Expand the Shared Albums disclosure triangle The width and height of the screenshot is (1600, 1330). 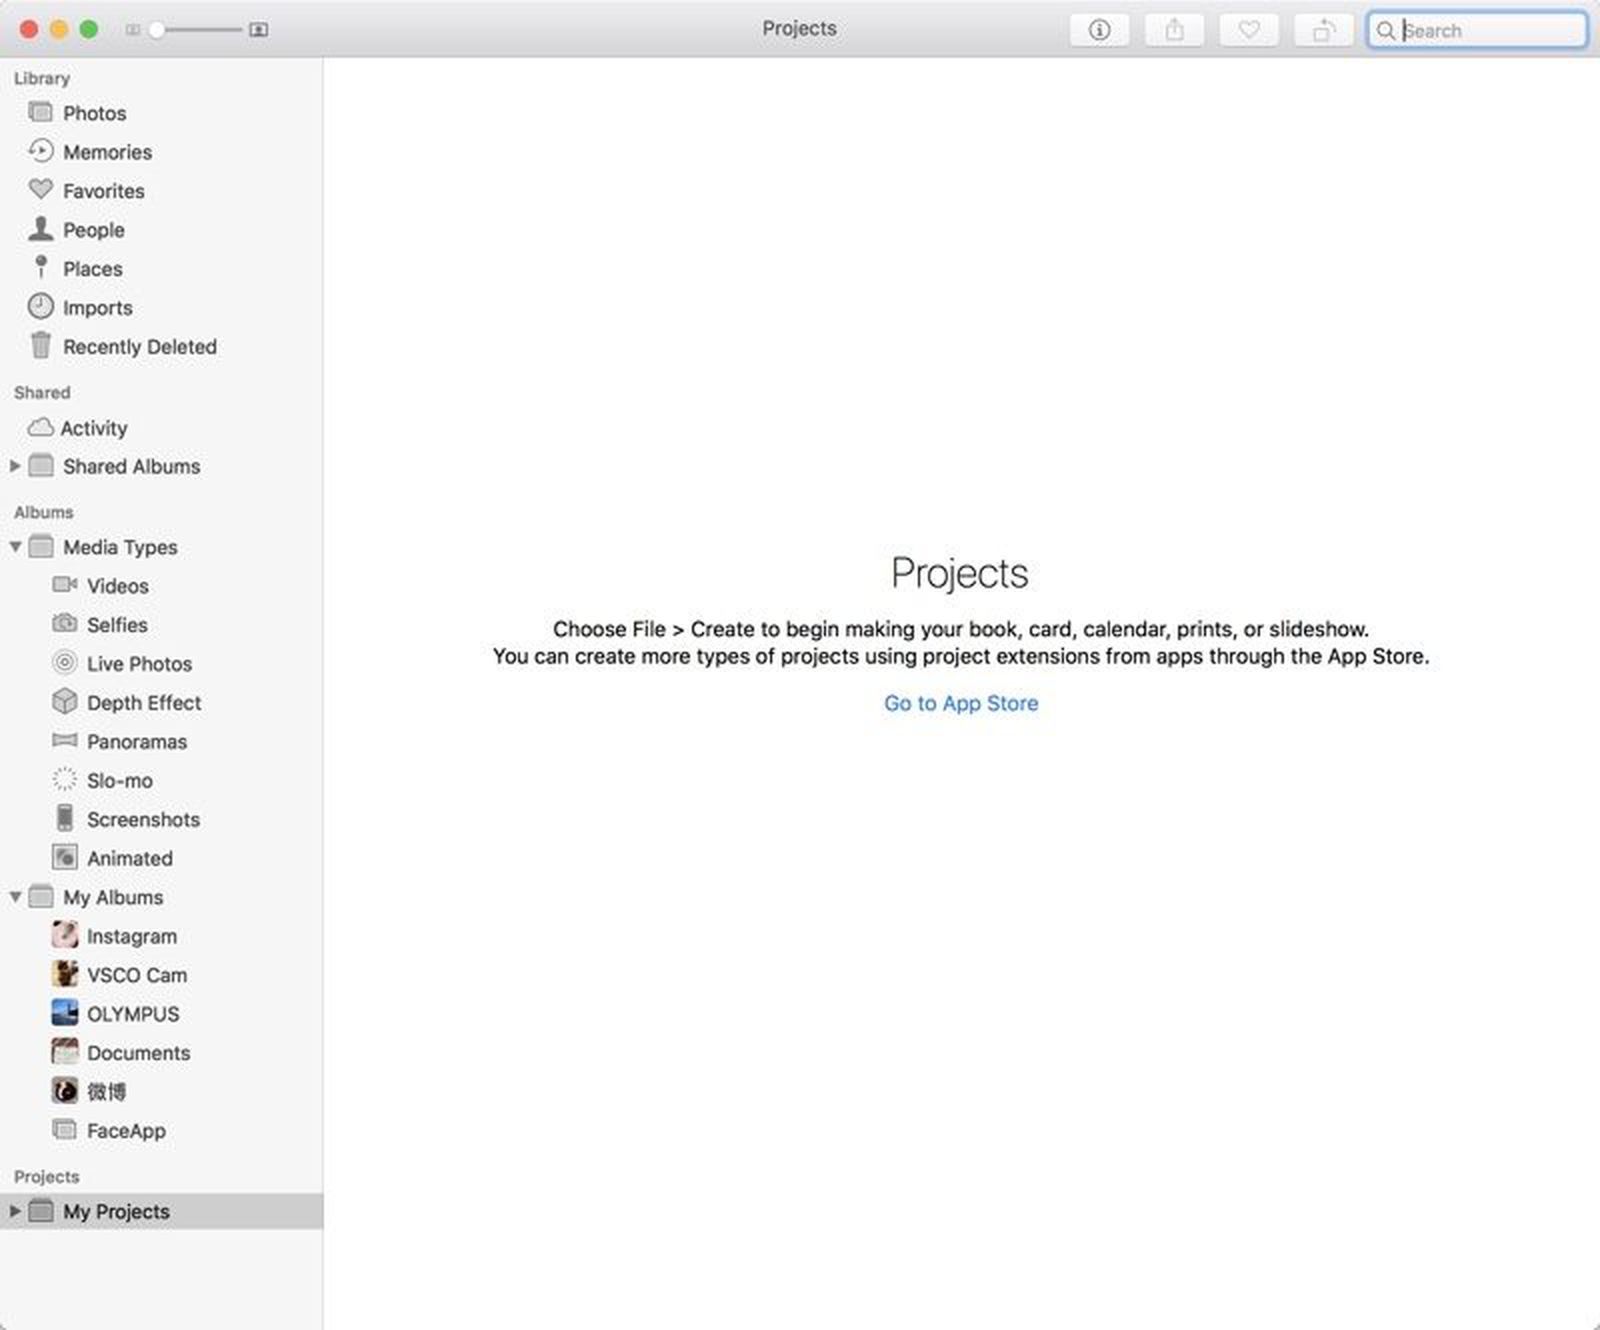click(15, 466)
